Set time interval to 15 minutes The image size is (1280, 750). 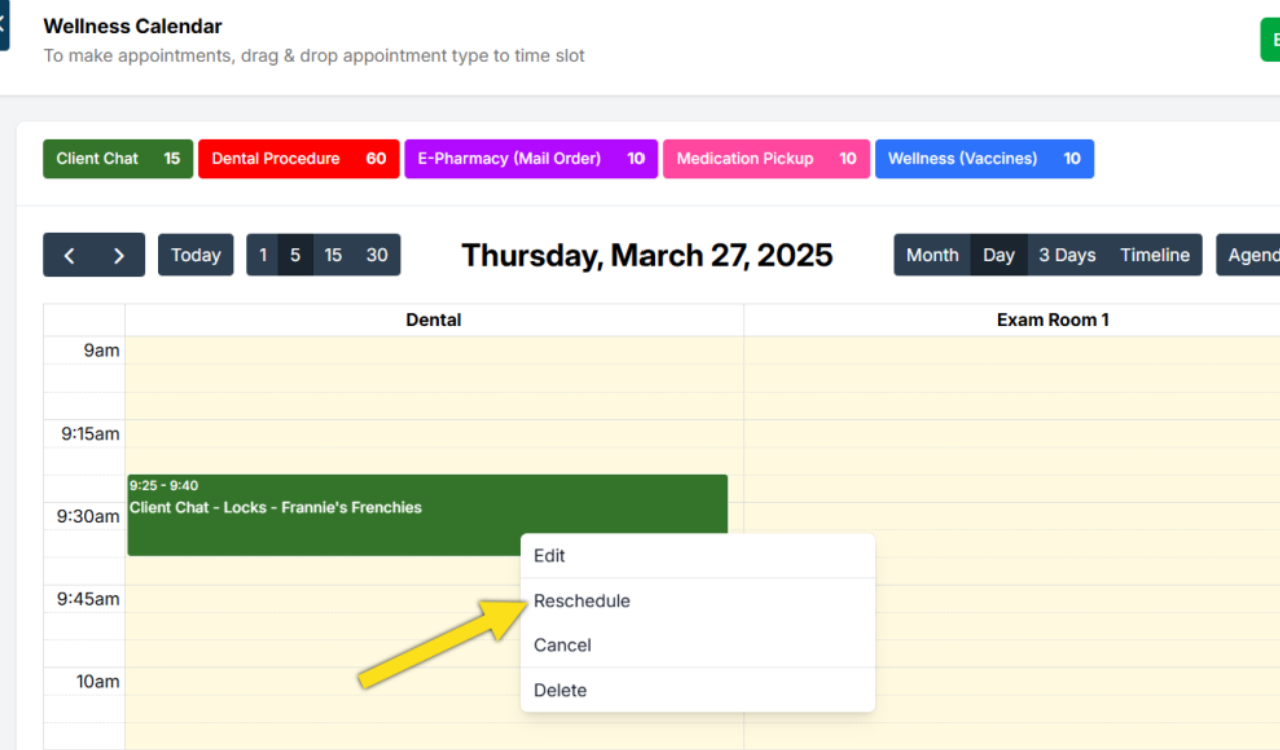(x=333, y=255)
